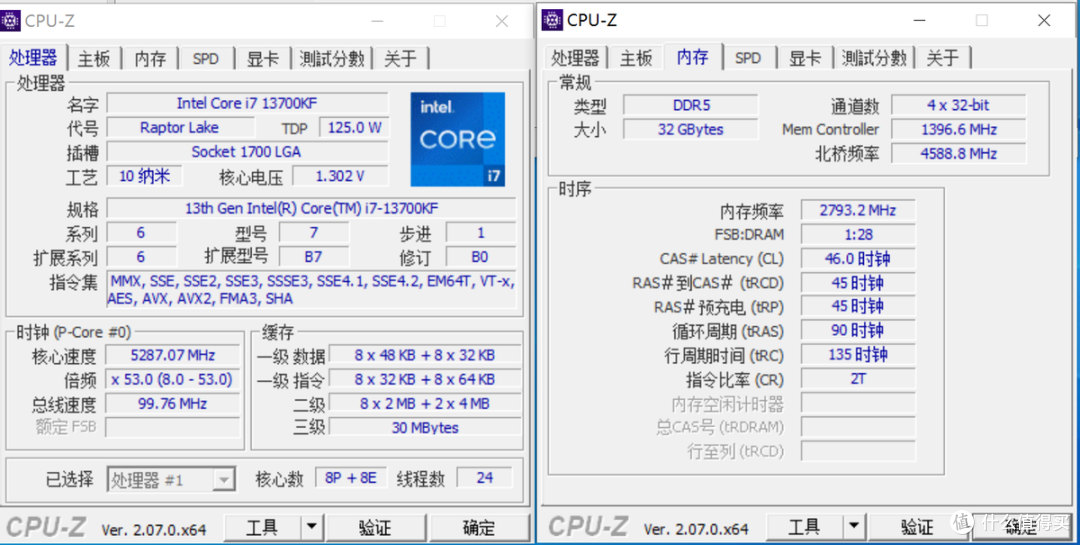This screenshot has height=545, width=1080.
Task: Click the spec 13th Gen Intel(R) Core(TM) i7-13700KF
Action: coord(311,208)
